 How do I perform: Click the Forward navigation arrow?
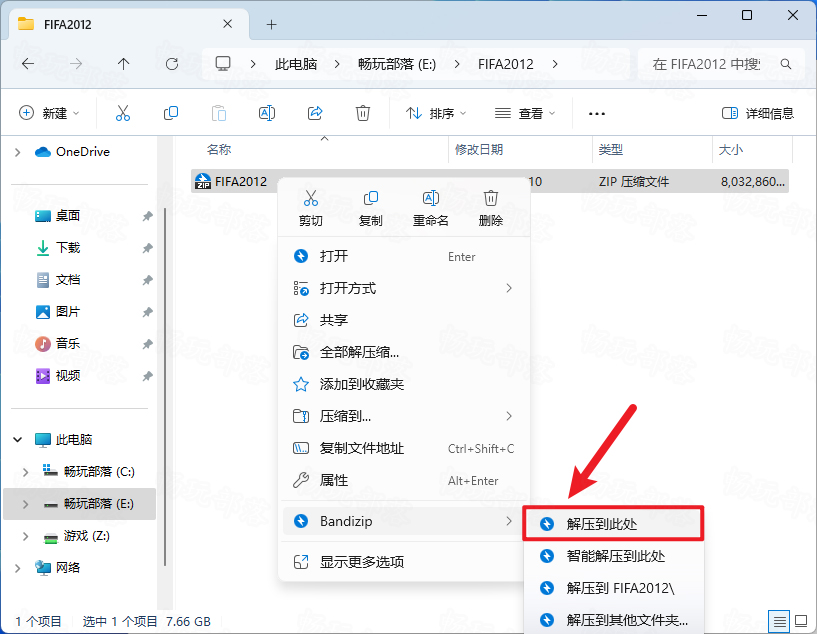pos(76,64)
